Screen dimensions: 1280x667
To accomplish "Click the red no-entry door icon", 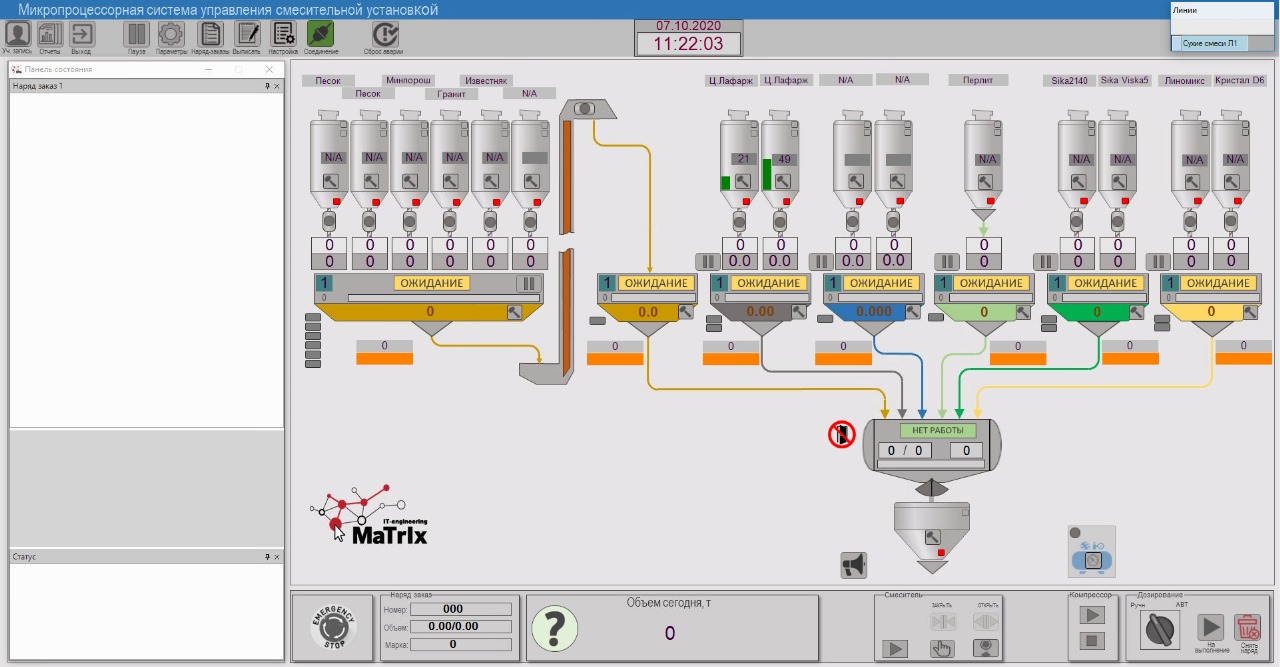I will pos(841,434).
